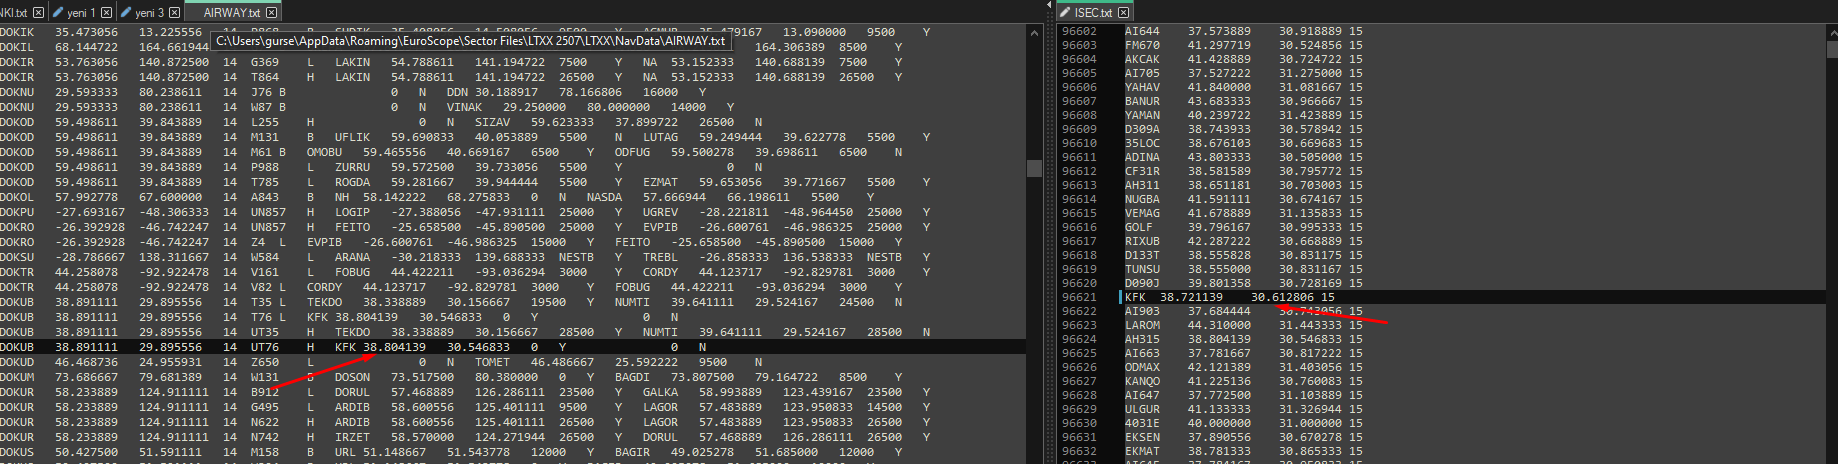Click the DOKIL line in AIRWAY.txt
The height and width of the screenshot is (464, 1838).
(450, 47)
